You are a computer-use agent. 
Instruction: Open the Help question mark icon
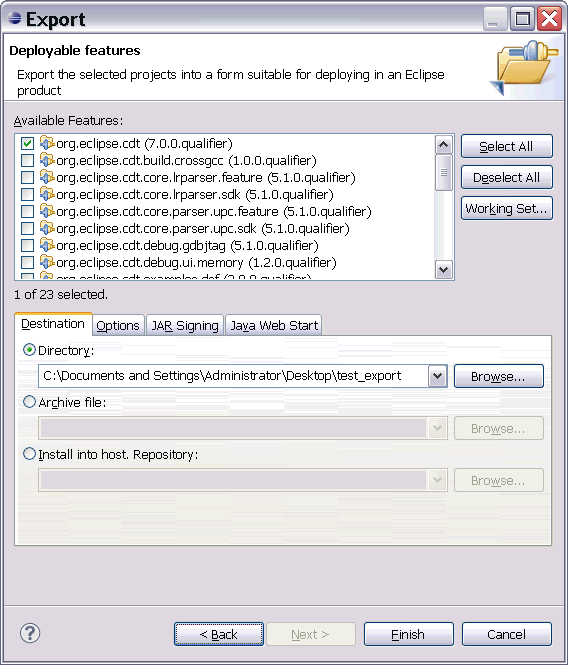30,634
